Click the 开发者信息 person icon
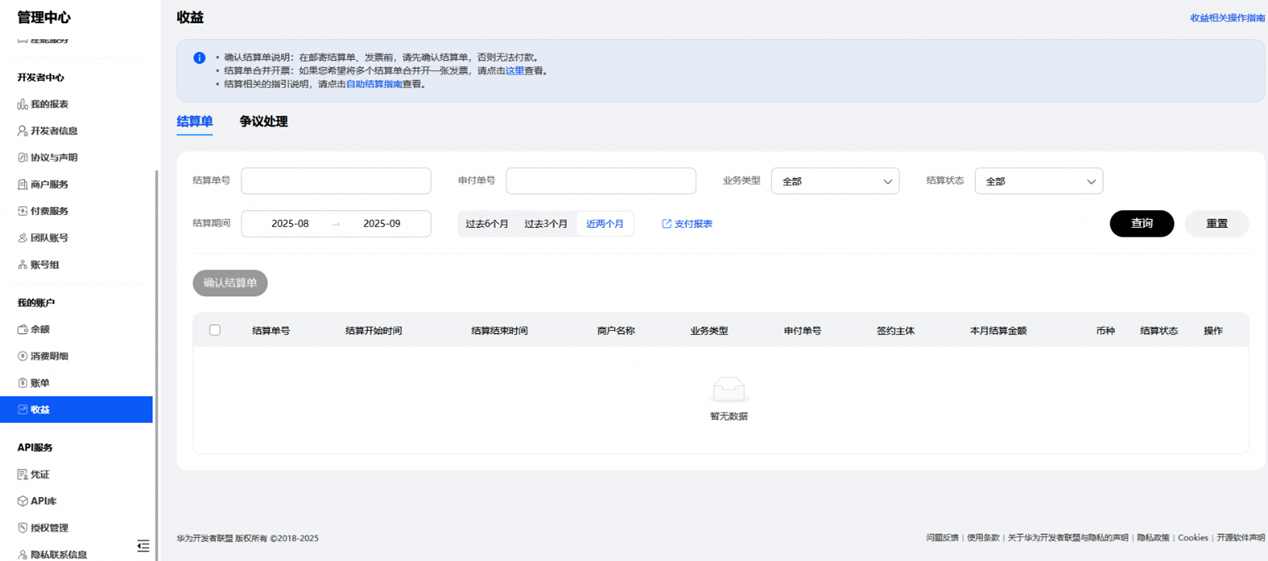The width and height of the screenshot is (1268, 561). click(22, 131)
